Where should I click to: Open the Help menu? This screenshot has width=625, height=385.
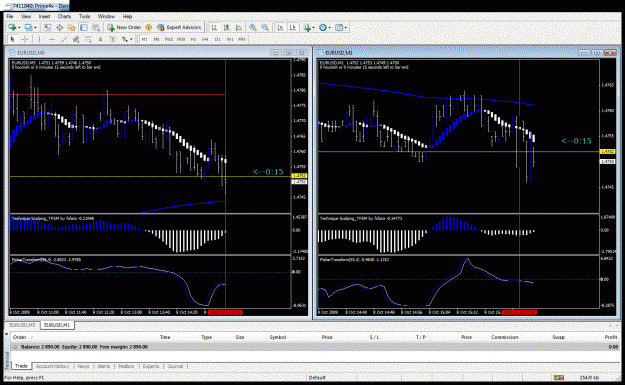[127, 16]
